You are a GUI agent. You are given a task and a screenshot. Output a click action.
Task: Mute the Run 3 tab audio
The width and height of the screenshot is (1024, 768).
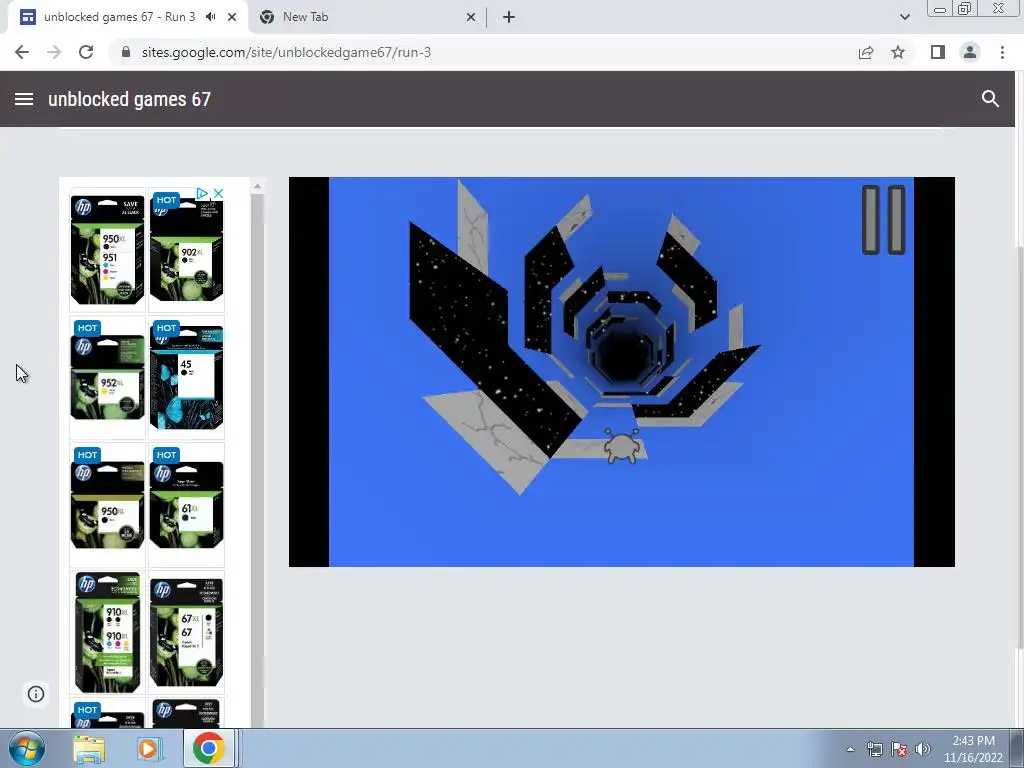tap(210, 17)
